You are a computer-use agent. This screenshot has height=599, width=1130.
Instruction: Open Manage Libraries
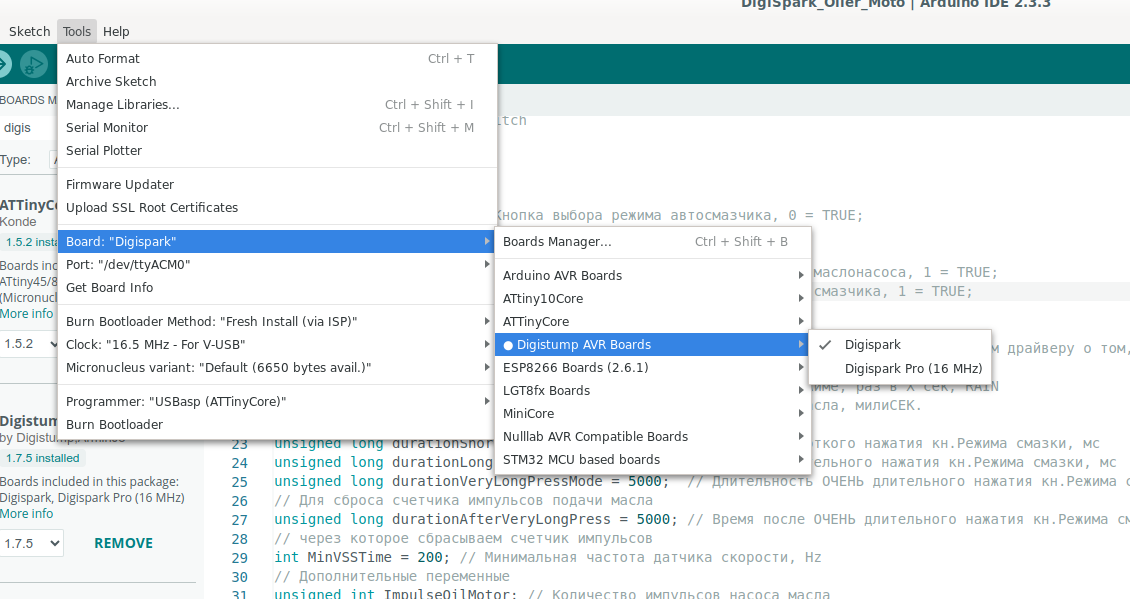(x=277, y=105)
